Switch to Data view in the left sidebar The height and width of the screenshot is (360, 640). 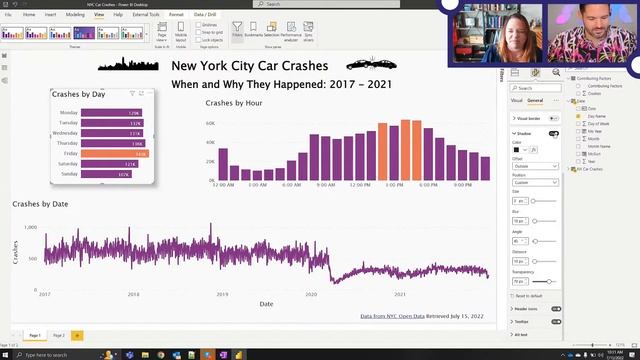(4, 68)
